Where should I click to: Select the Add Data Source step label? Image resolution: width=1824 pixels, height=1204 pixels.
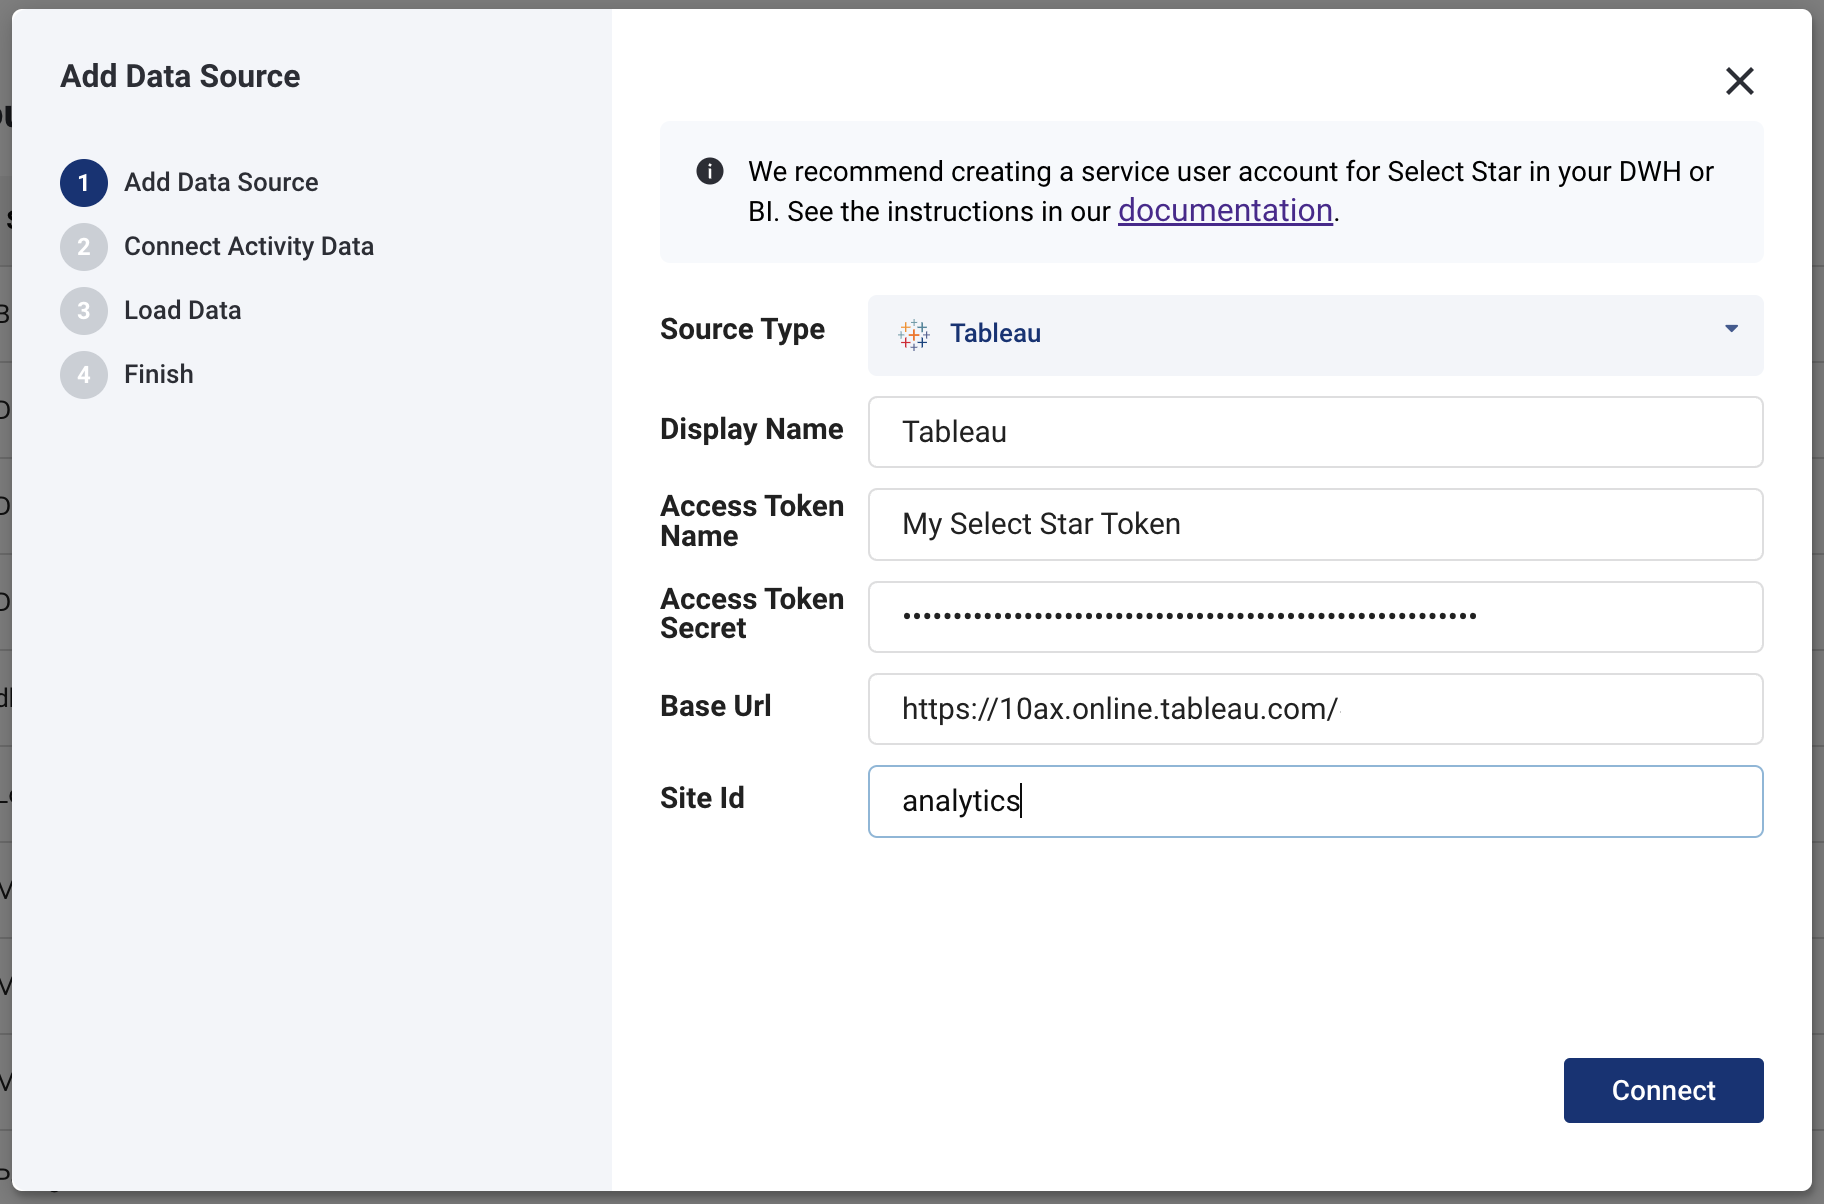pos(221,183)
